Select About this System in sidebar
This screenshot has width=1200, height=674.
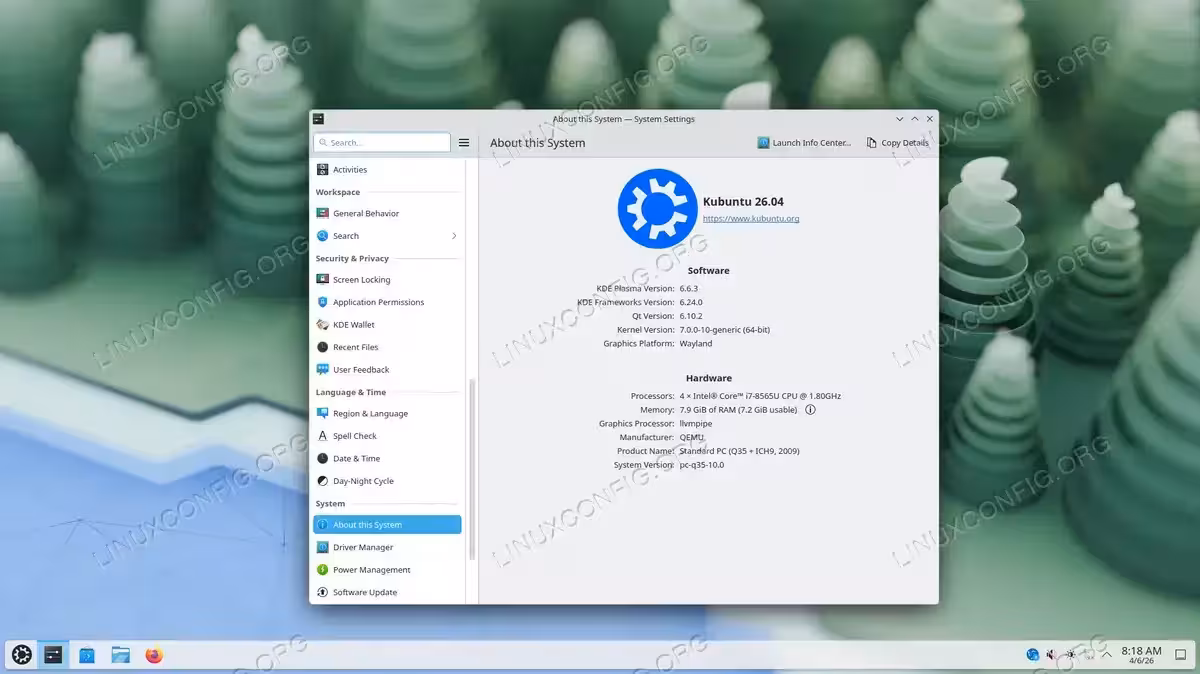click(387, 525)
